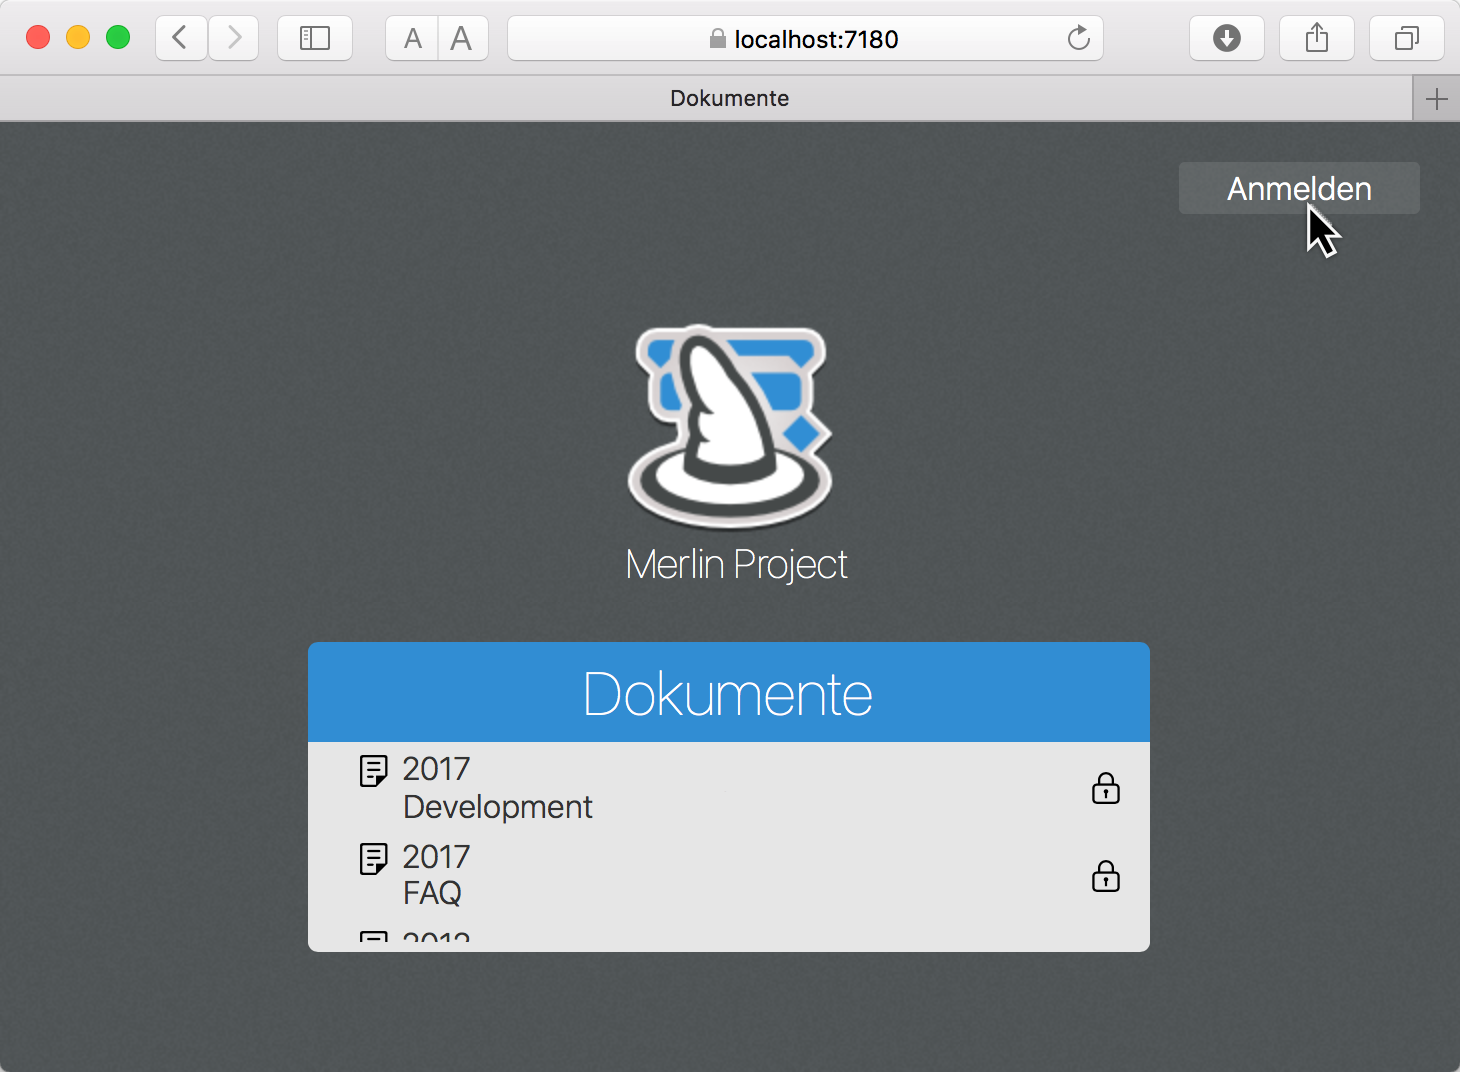Go back with Safari's back arrow
This screenshot has width=1460, height=1072.
pyautogui.click(x=181, y=38)
